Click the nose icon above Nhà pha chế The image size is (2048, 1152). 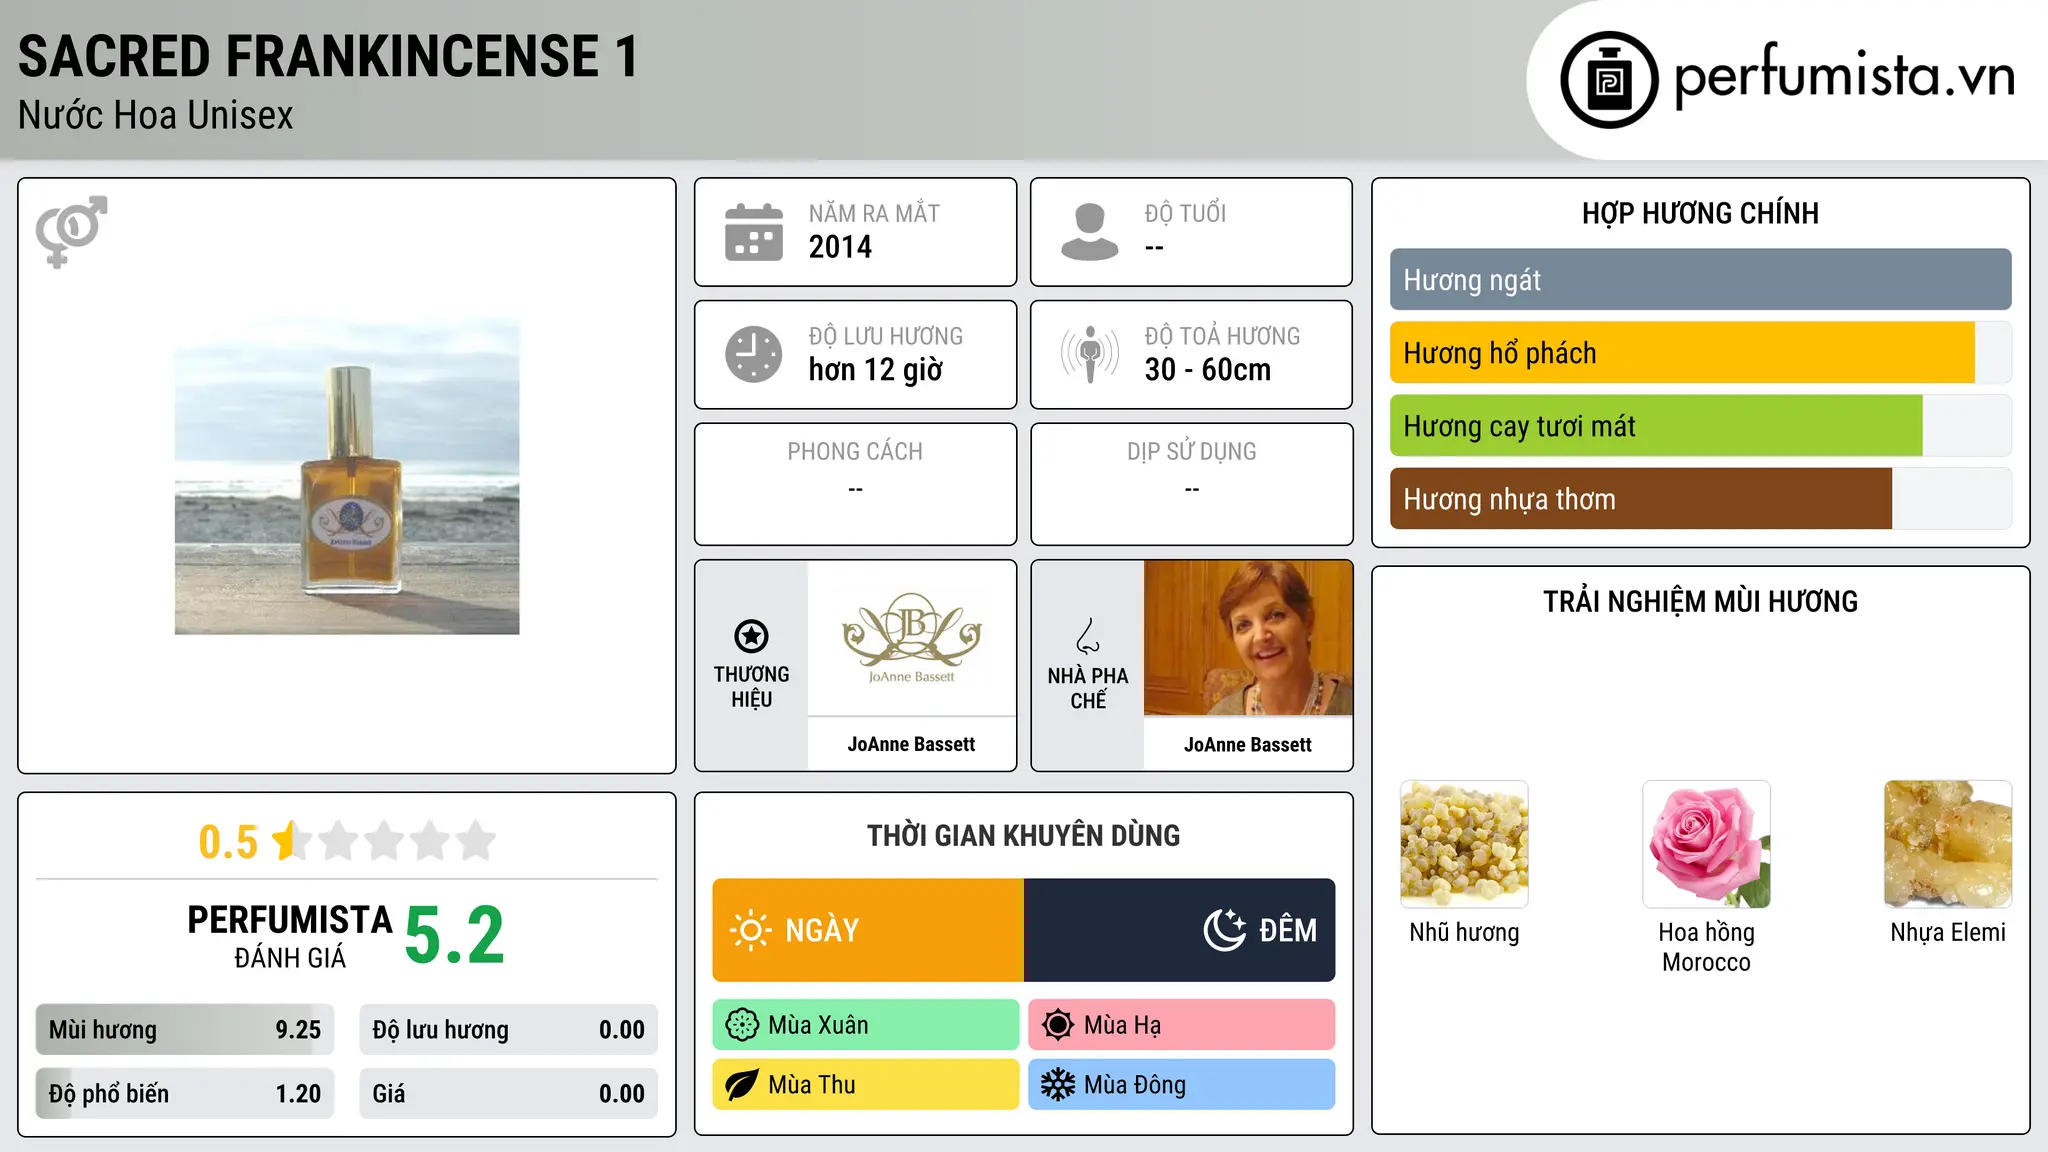pyautogui.click(x=1088, y=636)
